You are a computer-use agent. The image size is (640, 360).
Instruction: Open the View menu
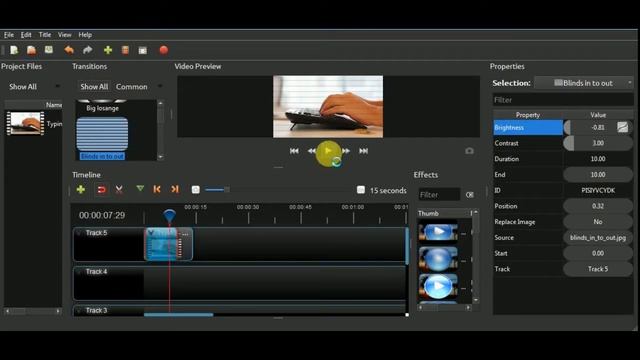click(64, 35)
